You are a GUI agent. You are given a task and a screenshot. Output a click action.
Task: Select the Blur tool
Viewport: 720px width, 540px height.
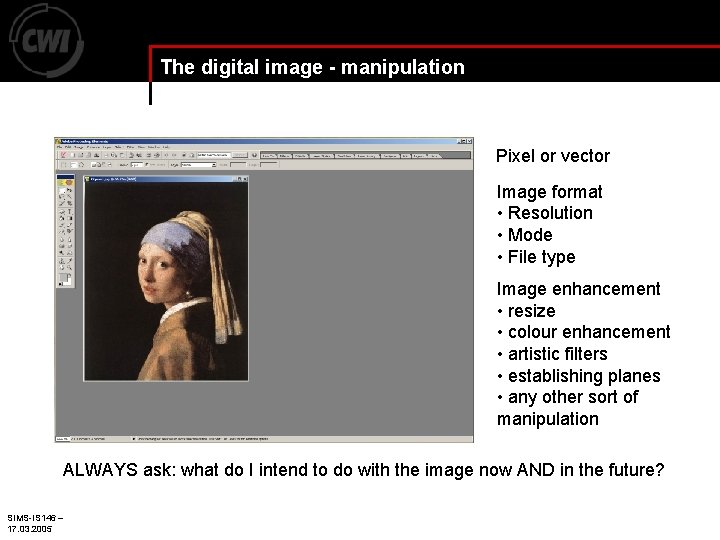tap(62, 240)
